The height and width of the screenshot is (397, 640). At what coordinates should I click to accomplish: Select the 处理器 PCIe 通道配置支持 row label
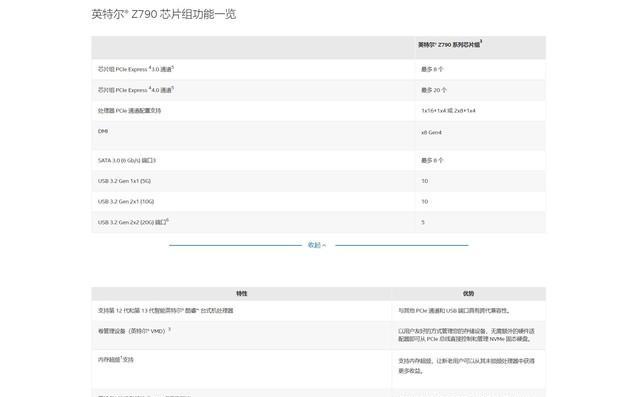(x=129, y=111)
